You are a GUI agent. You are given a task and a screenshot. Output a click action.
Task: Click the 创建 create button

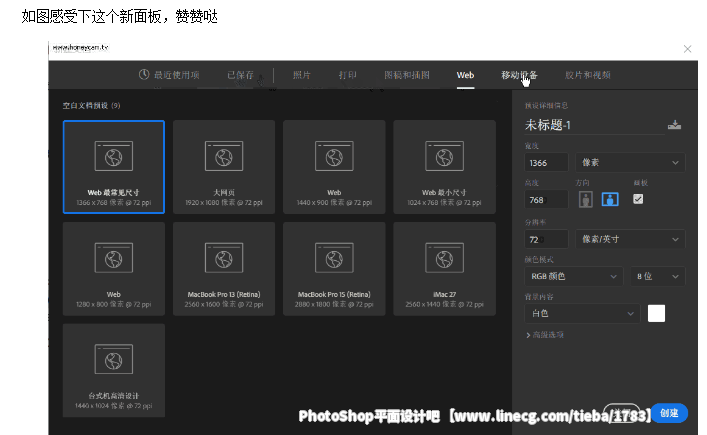670,413
